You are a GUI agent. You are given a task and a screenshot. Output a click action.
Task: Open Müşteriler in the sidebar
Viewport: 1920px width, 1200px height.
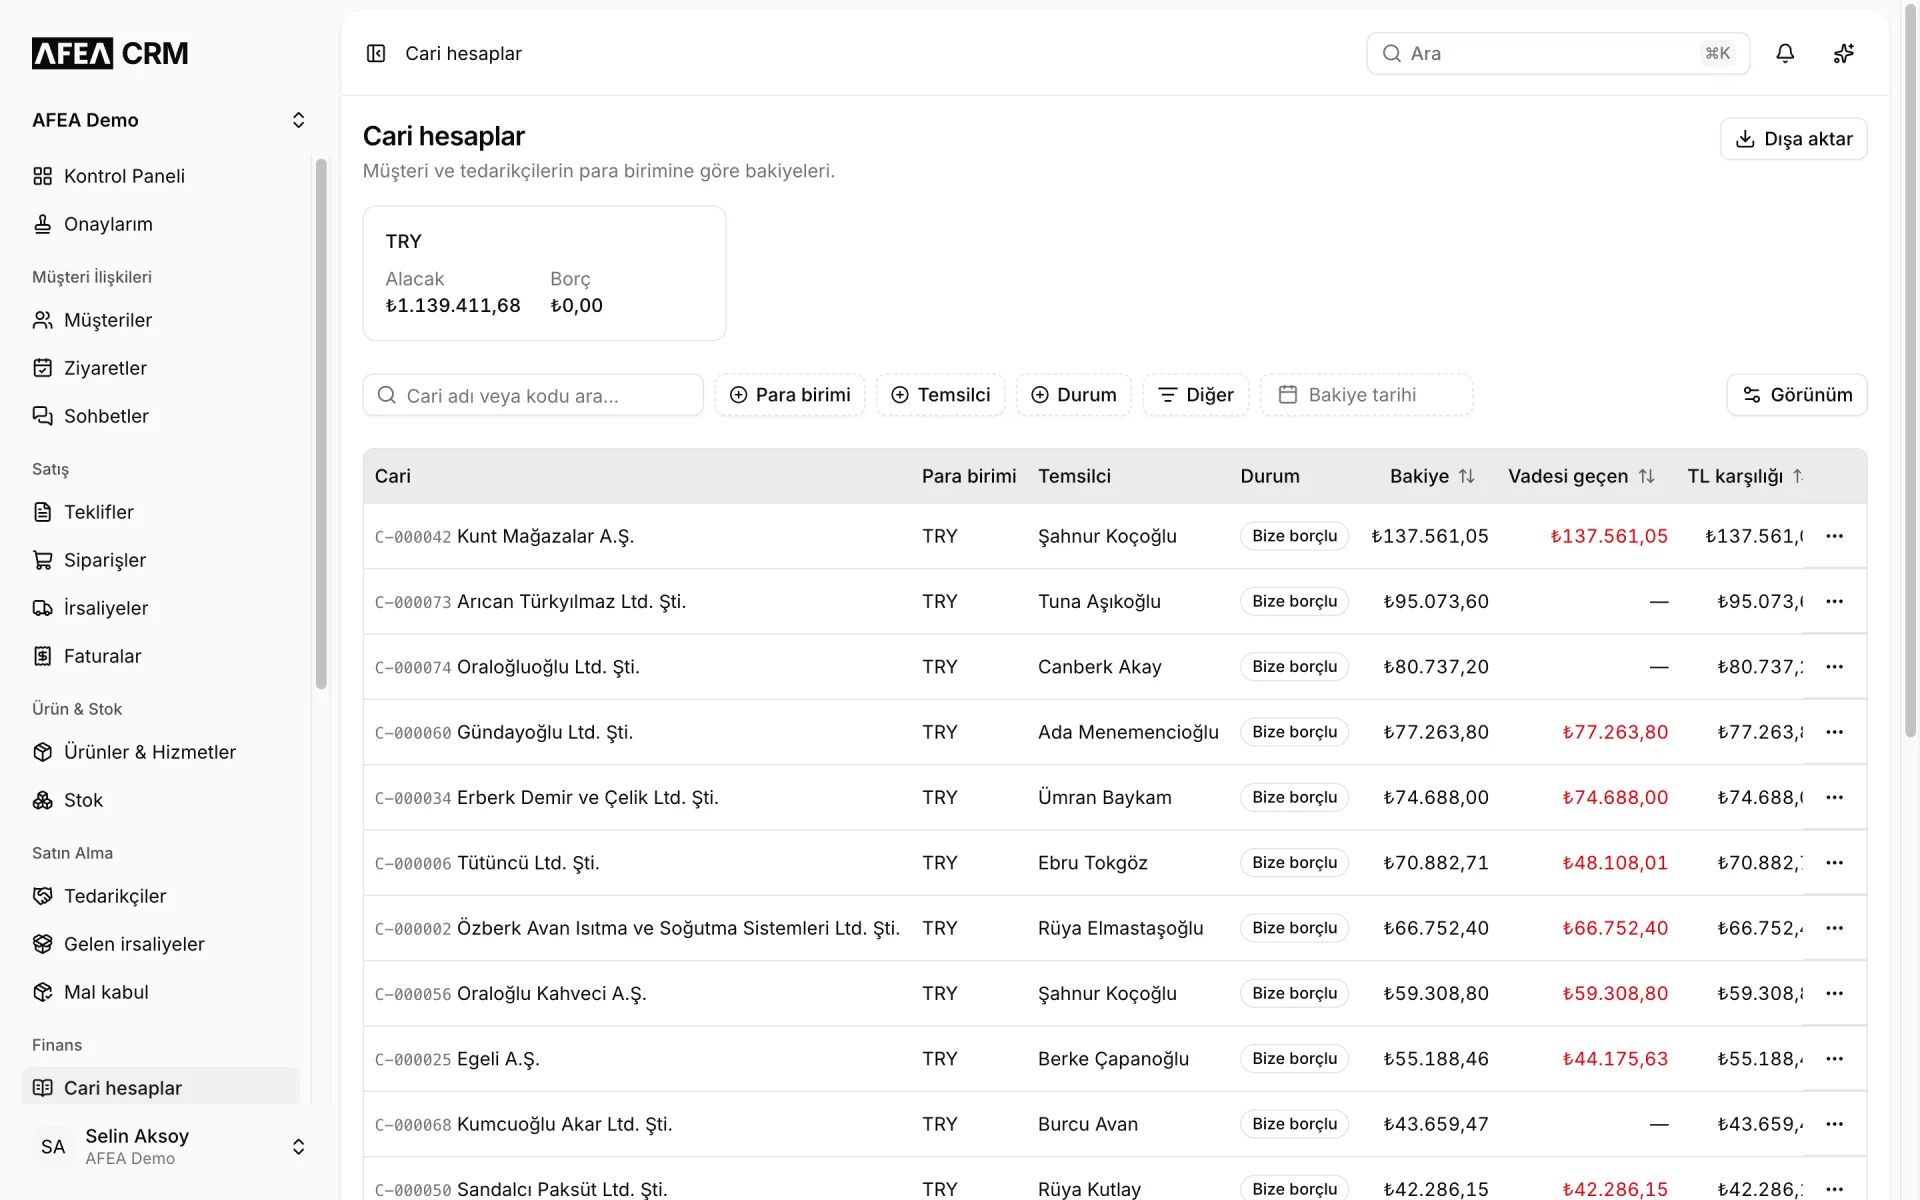[160, 320]
